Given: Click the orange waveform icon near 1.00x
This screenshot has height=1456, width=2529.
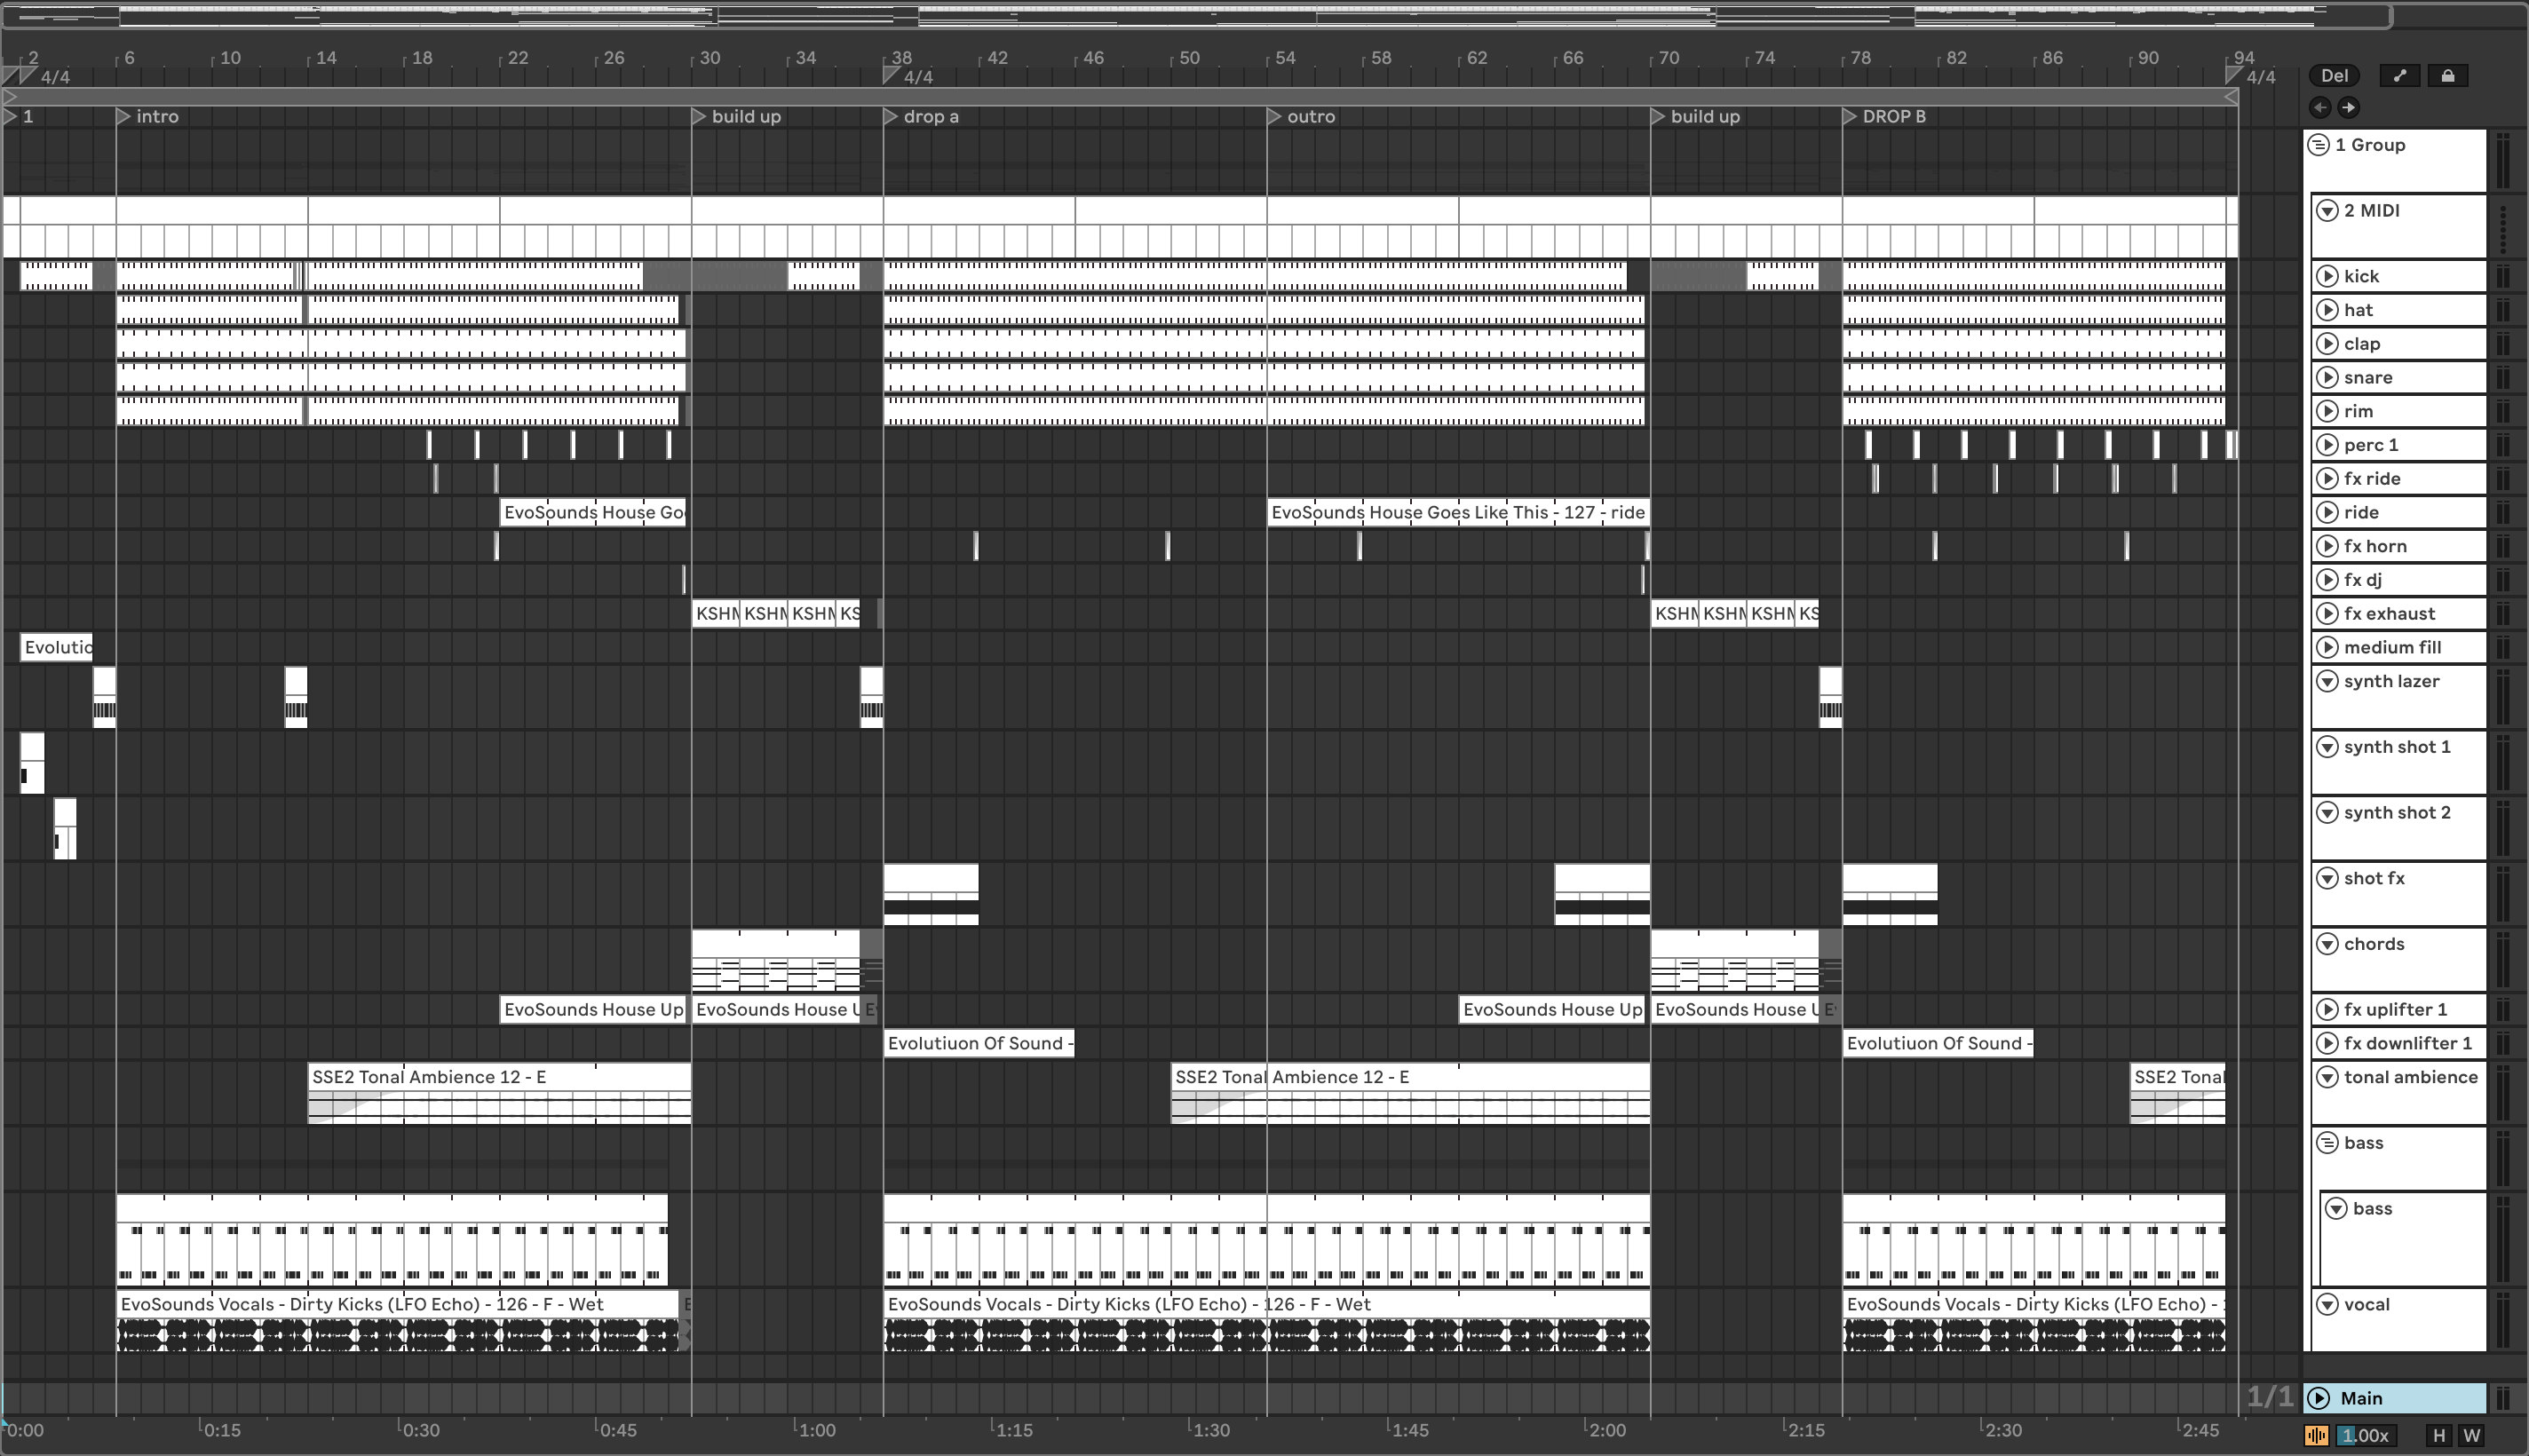Looking at the screenshot, I should pos(2316,1435).
